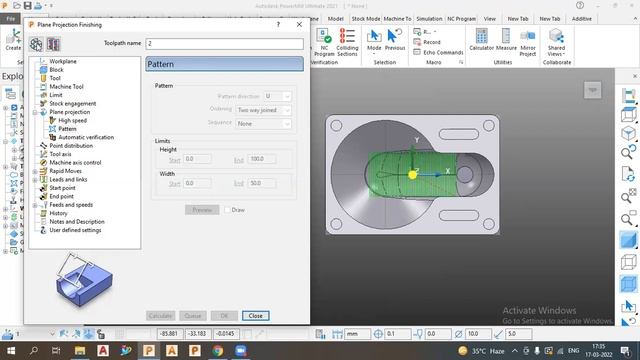Image resolution: width=640 pixels, height=360 pixels.
Task: Open the View ribbon tab
Action: pos(489,19)
